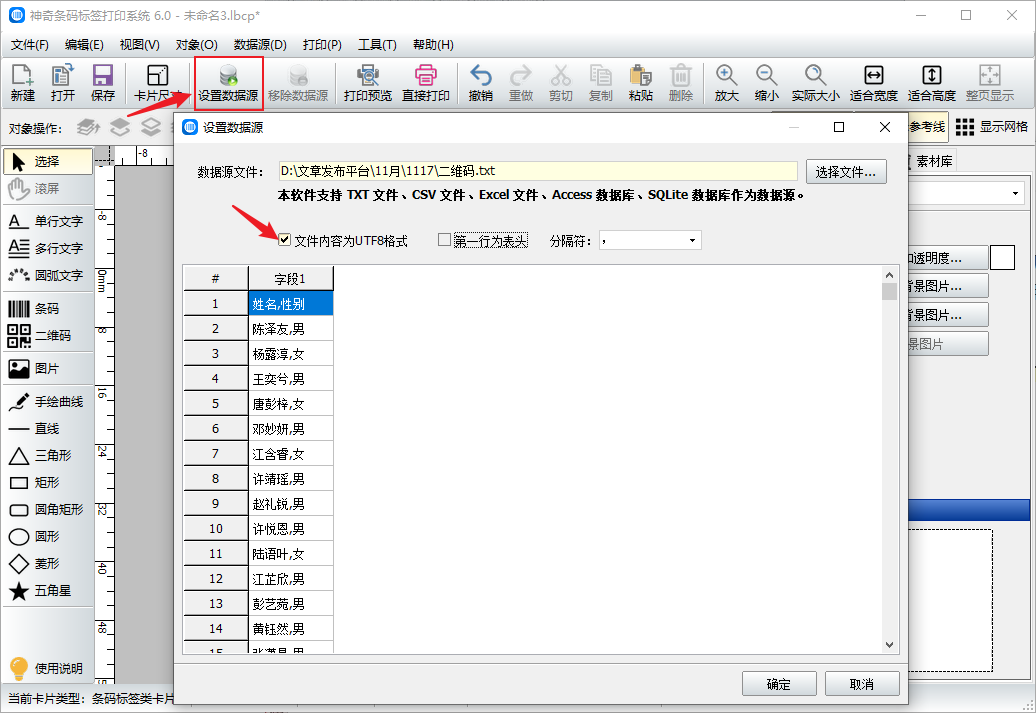Image resolution: width=1036 pixels, height=713 pixels.
Task: Click the white color swatch in right panel
Action: point(1002,258)
